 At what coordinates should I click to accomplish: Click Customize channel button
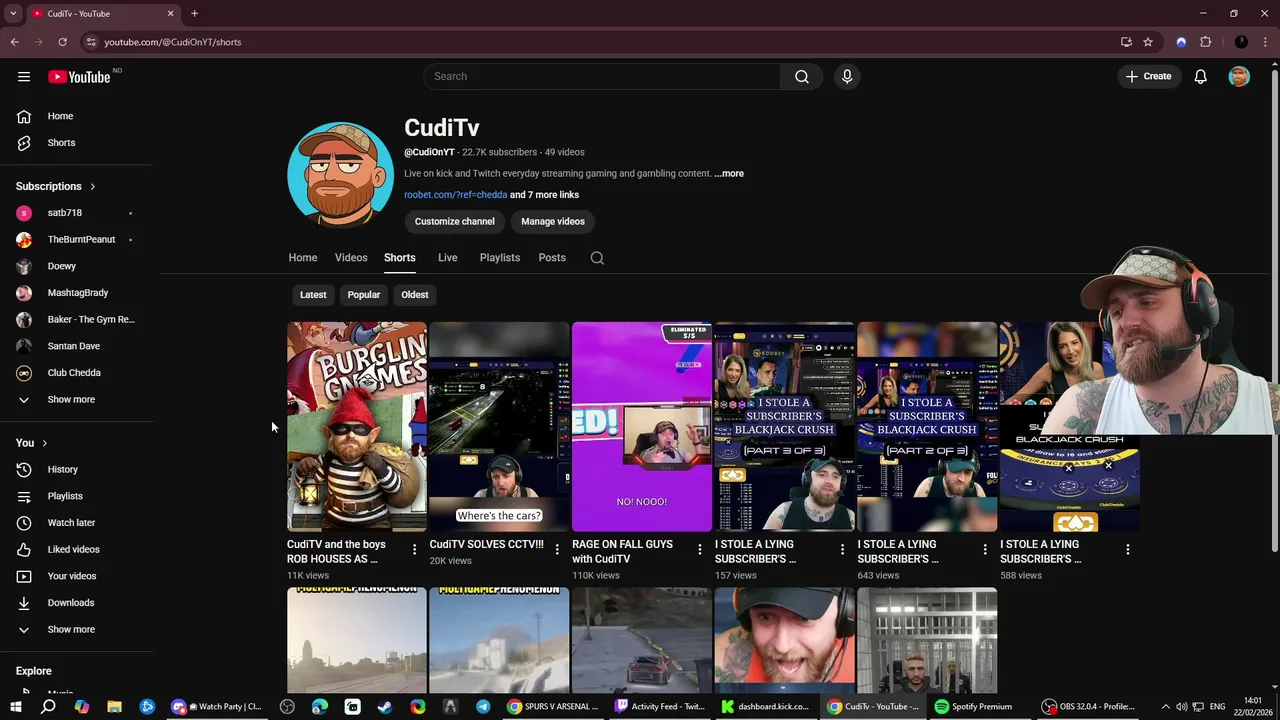point(455,221)
